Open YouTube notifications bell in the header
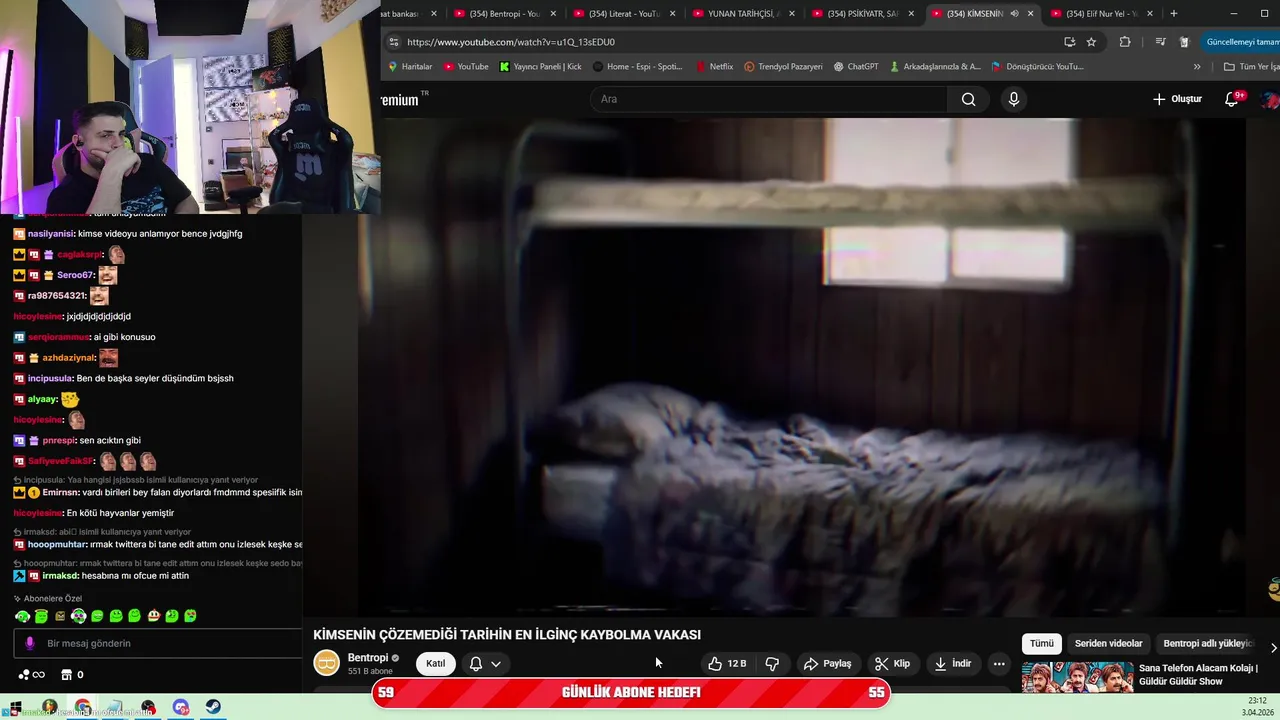This screenshot has height=720, width=1280. [1232, 99]
